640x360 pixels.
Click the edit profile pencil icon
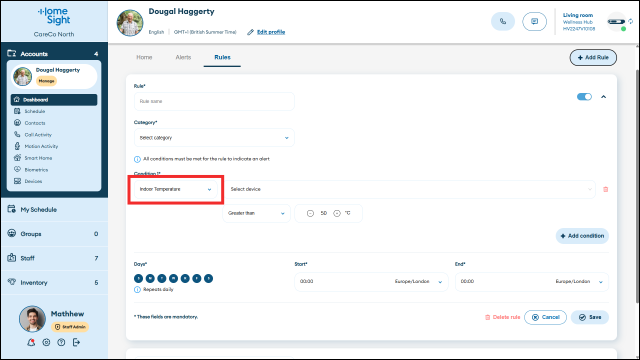(250, 32)
